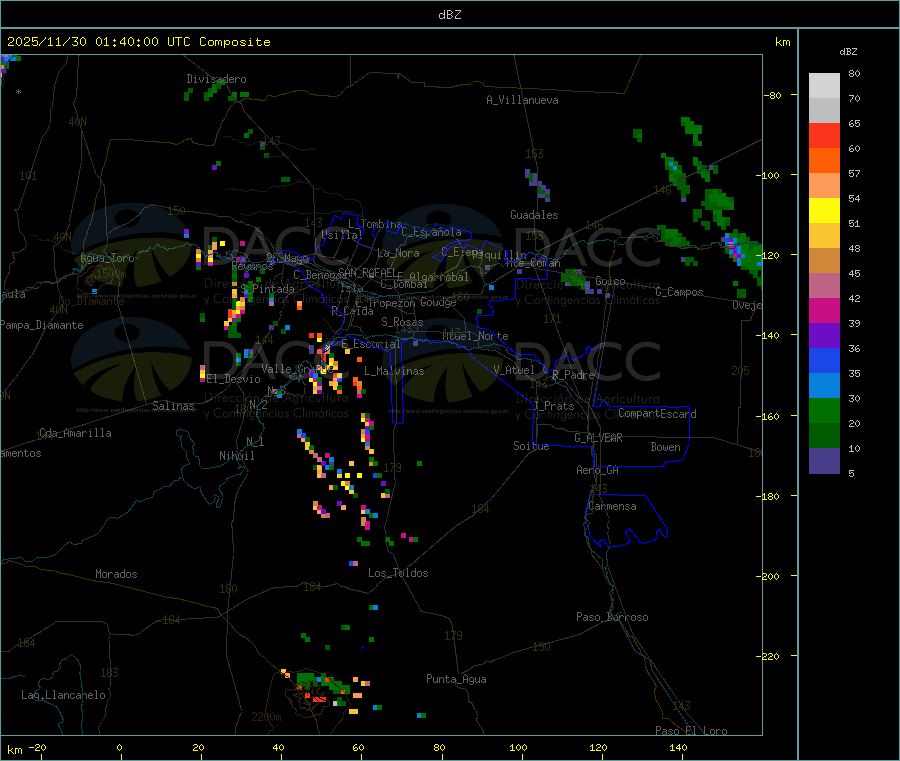Click the Paso_Barroso map label
The height and width of the screenshot is (761, 900).
pyautogui.click(x=612, y=617)
